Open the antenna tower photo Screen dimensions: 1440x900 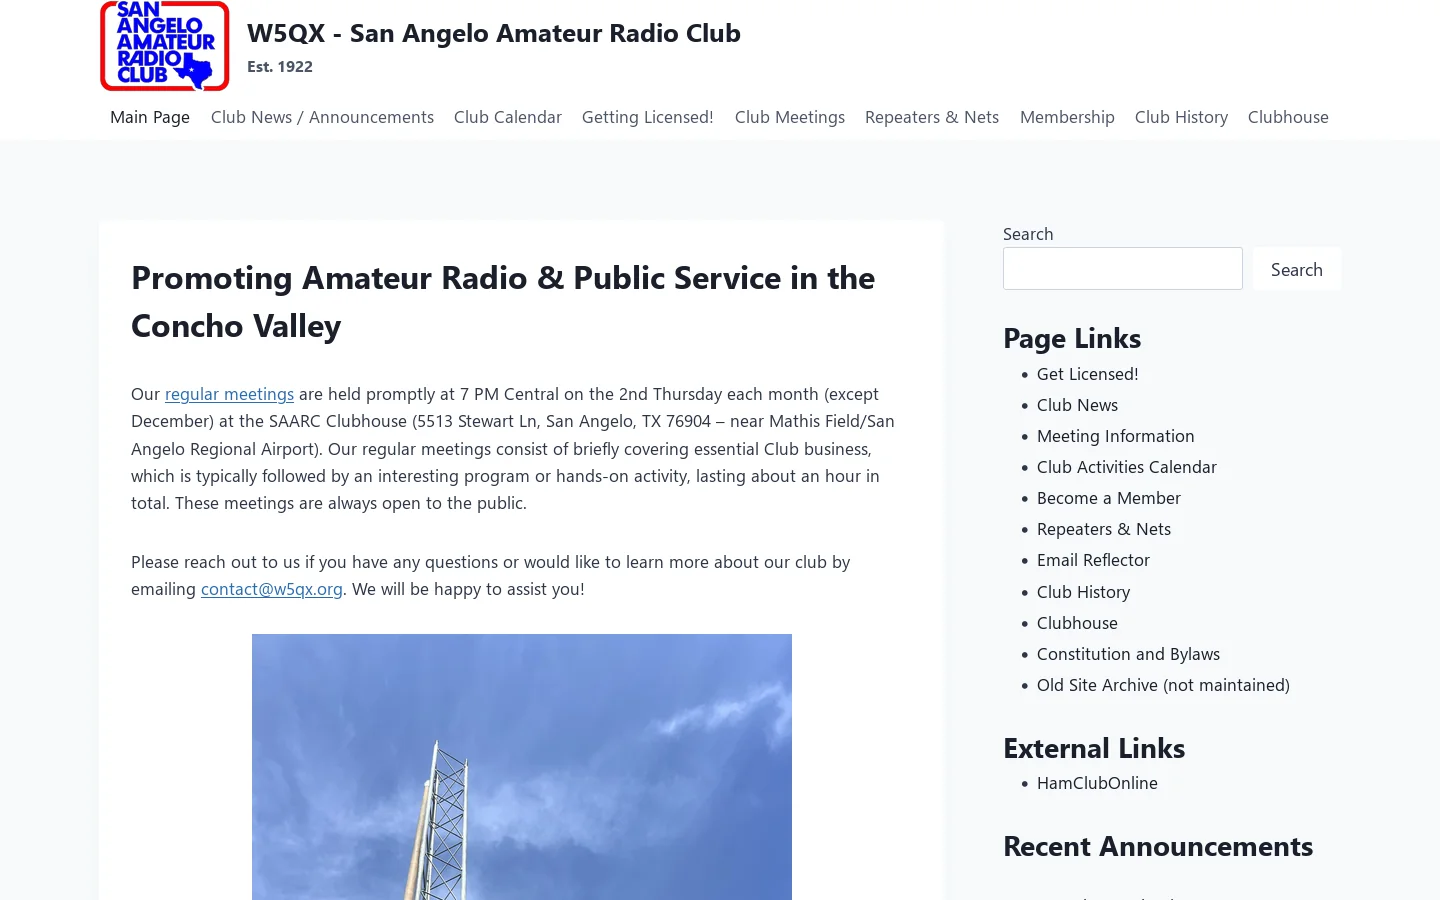click(522, 767)
